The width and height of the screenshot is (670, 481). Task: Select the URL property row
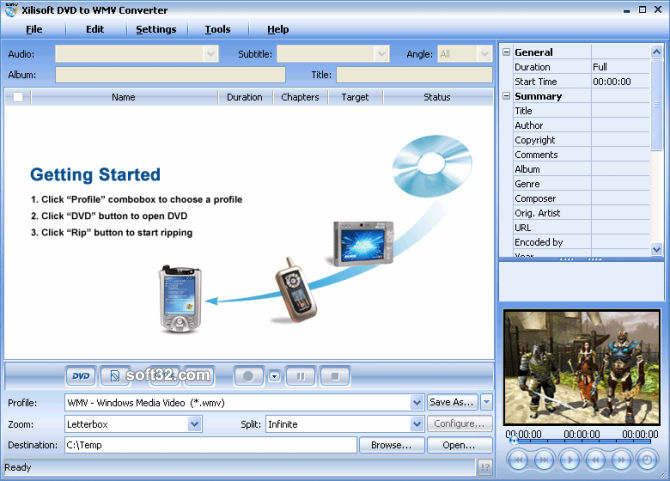coord(581,227)
